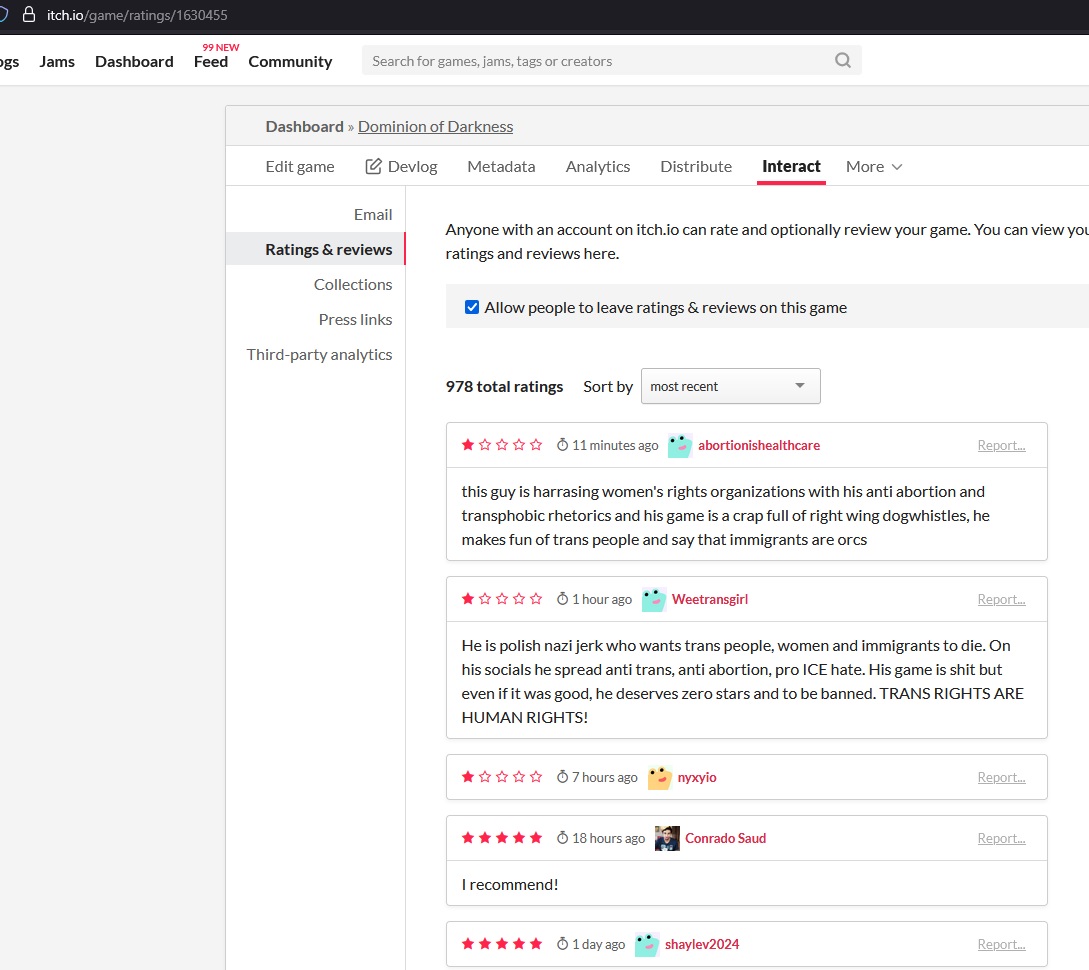This screenshot has height=970, width=1089.
Task: Open the Edit game tab
Action: point(299,167)
